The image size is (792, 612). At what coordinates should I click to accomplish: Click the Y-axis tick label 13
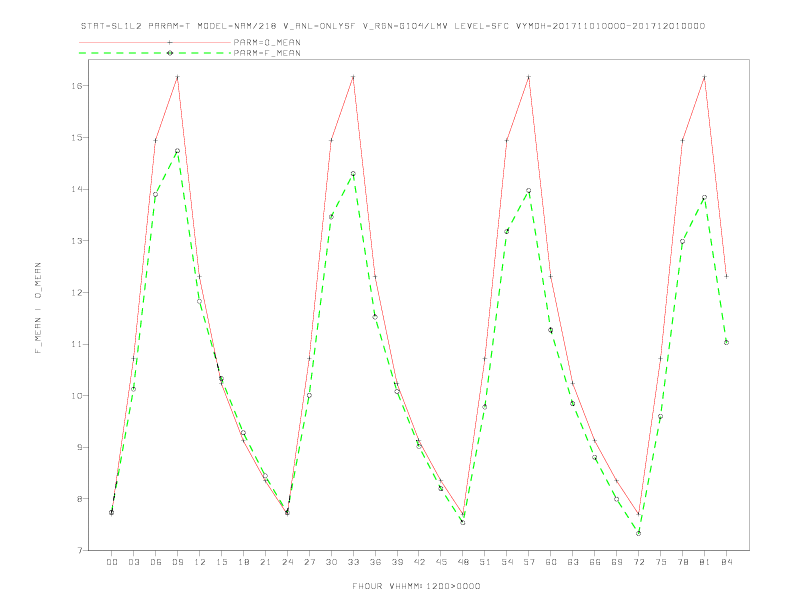pyautogui.click(x=76, y=241)
